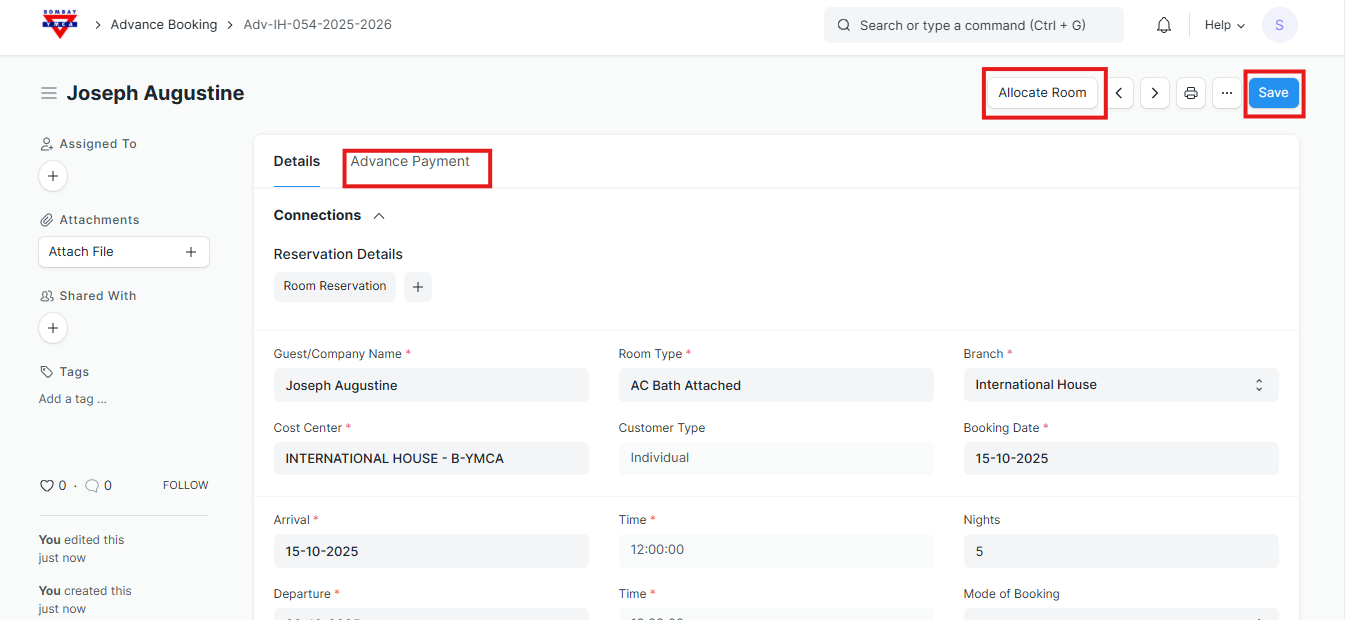
Task: Print the booking via printer icon
Action: pos(1191,93)
